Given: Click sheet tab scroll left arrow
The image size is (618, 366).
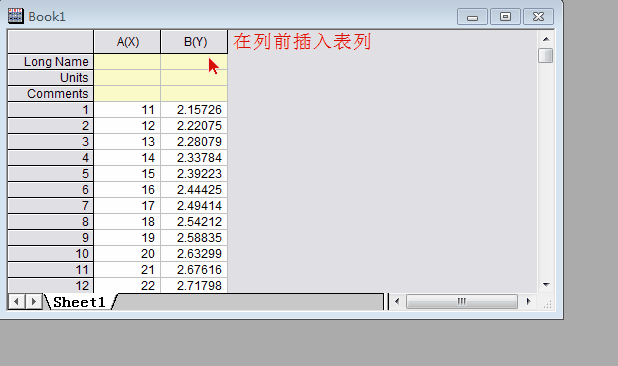Looking at the screenshot, I should tap(17, 302).
